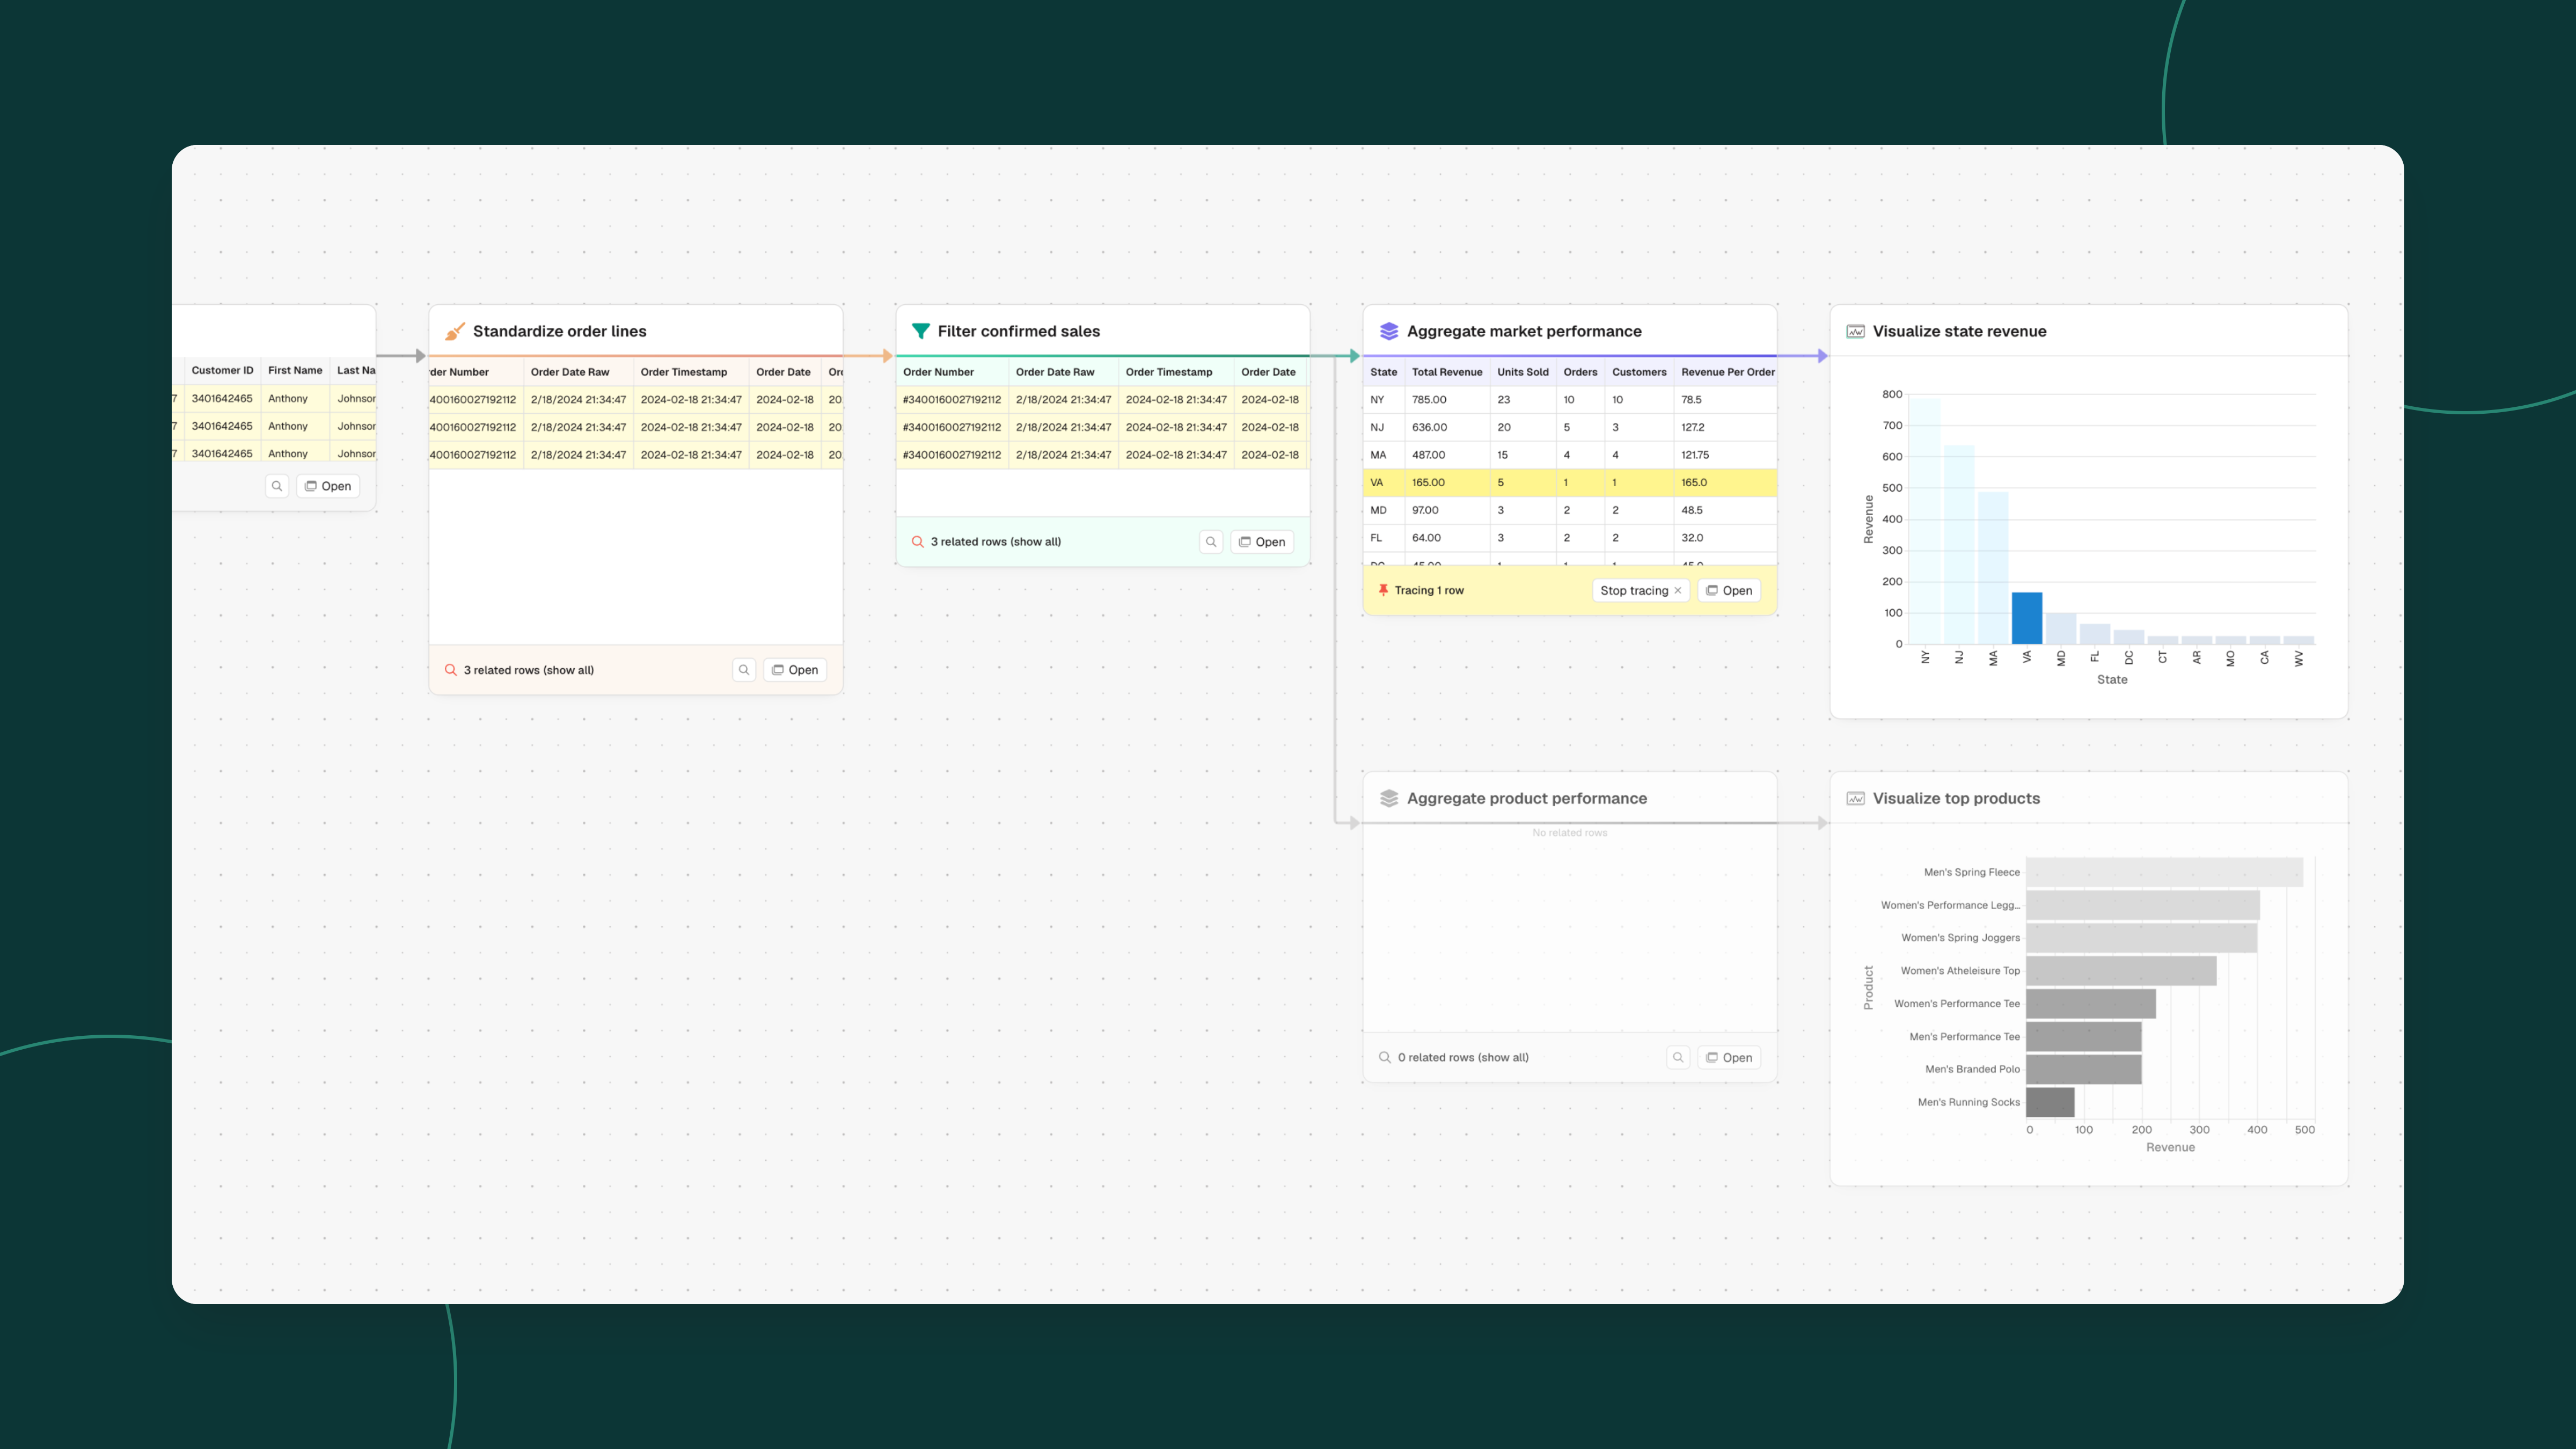Click the Customer ID column header

222,370
